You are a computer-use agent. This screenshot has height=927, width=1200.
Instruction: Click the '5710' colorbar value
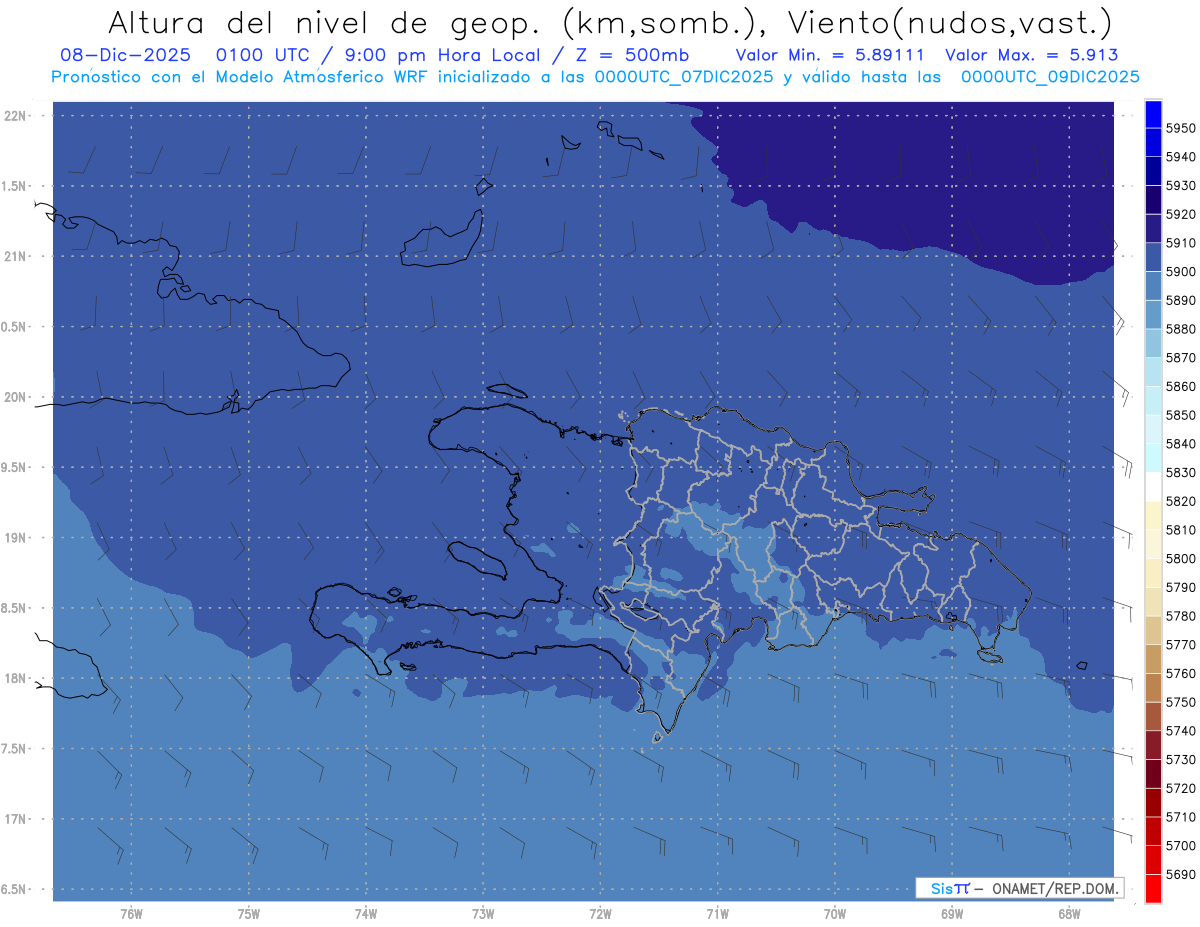coord(1180,817)
